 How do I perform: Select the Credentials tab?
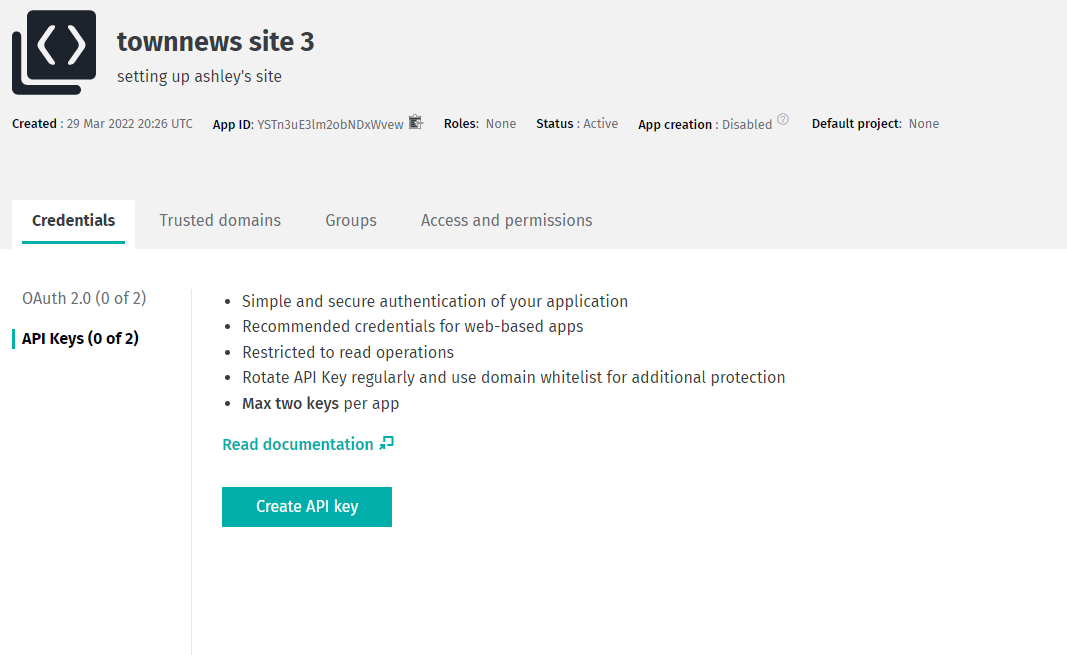tap(73, 220)
